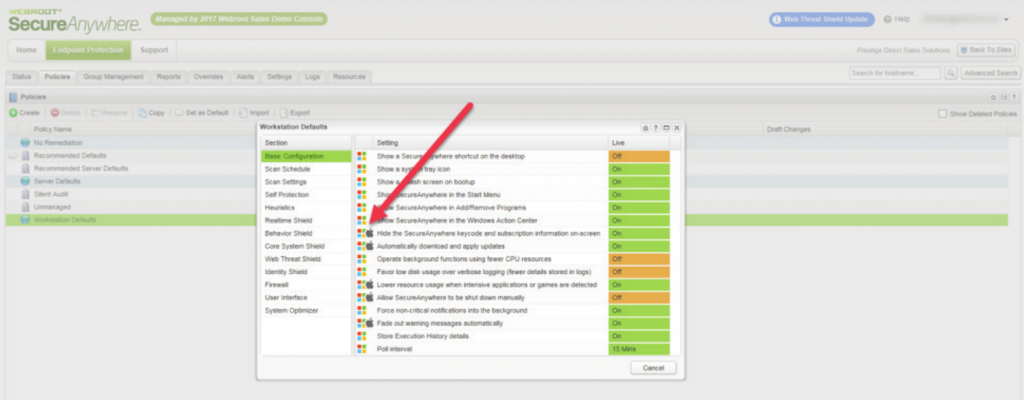The image size is (1024, 400).
Task: Select the No Remediation policy row
Action: tap(507, 142)
